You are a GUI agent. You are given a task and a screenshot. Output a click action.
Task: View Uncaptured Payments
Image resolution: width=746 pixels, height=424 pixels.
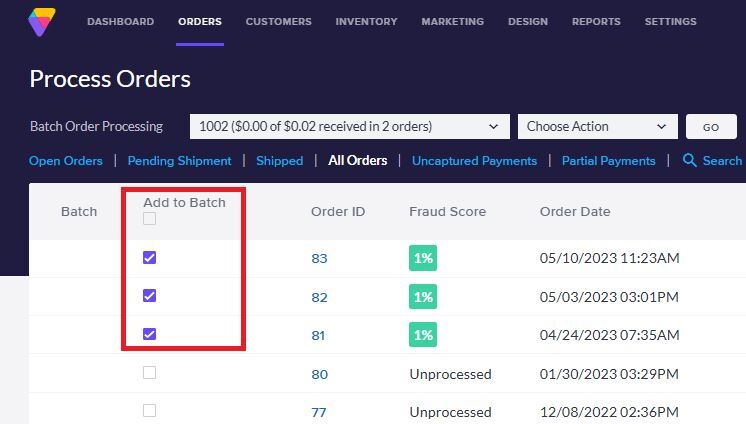point(474,161)
